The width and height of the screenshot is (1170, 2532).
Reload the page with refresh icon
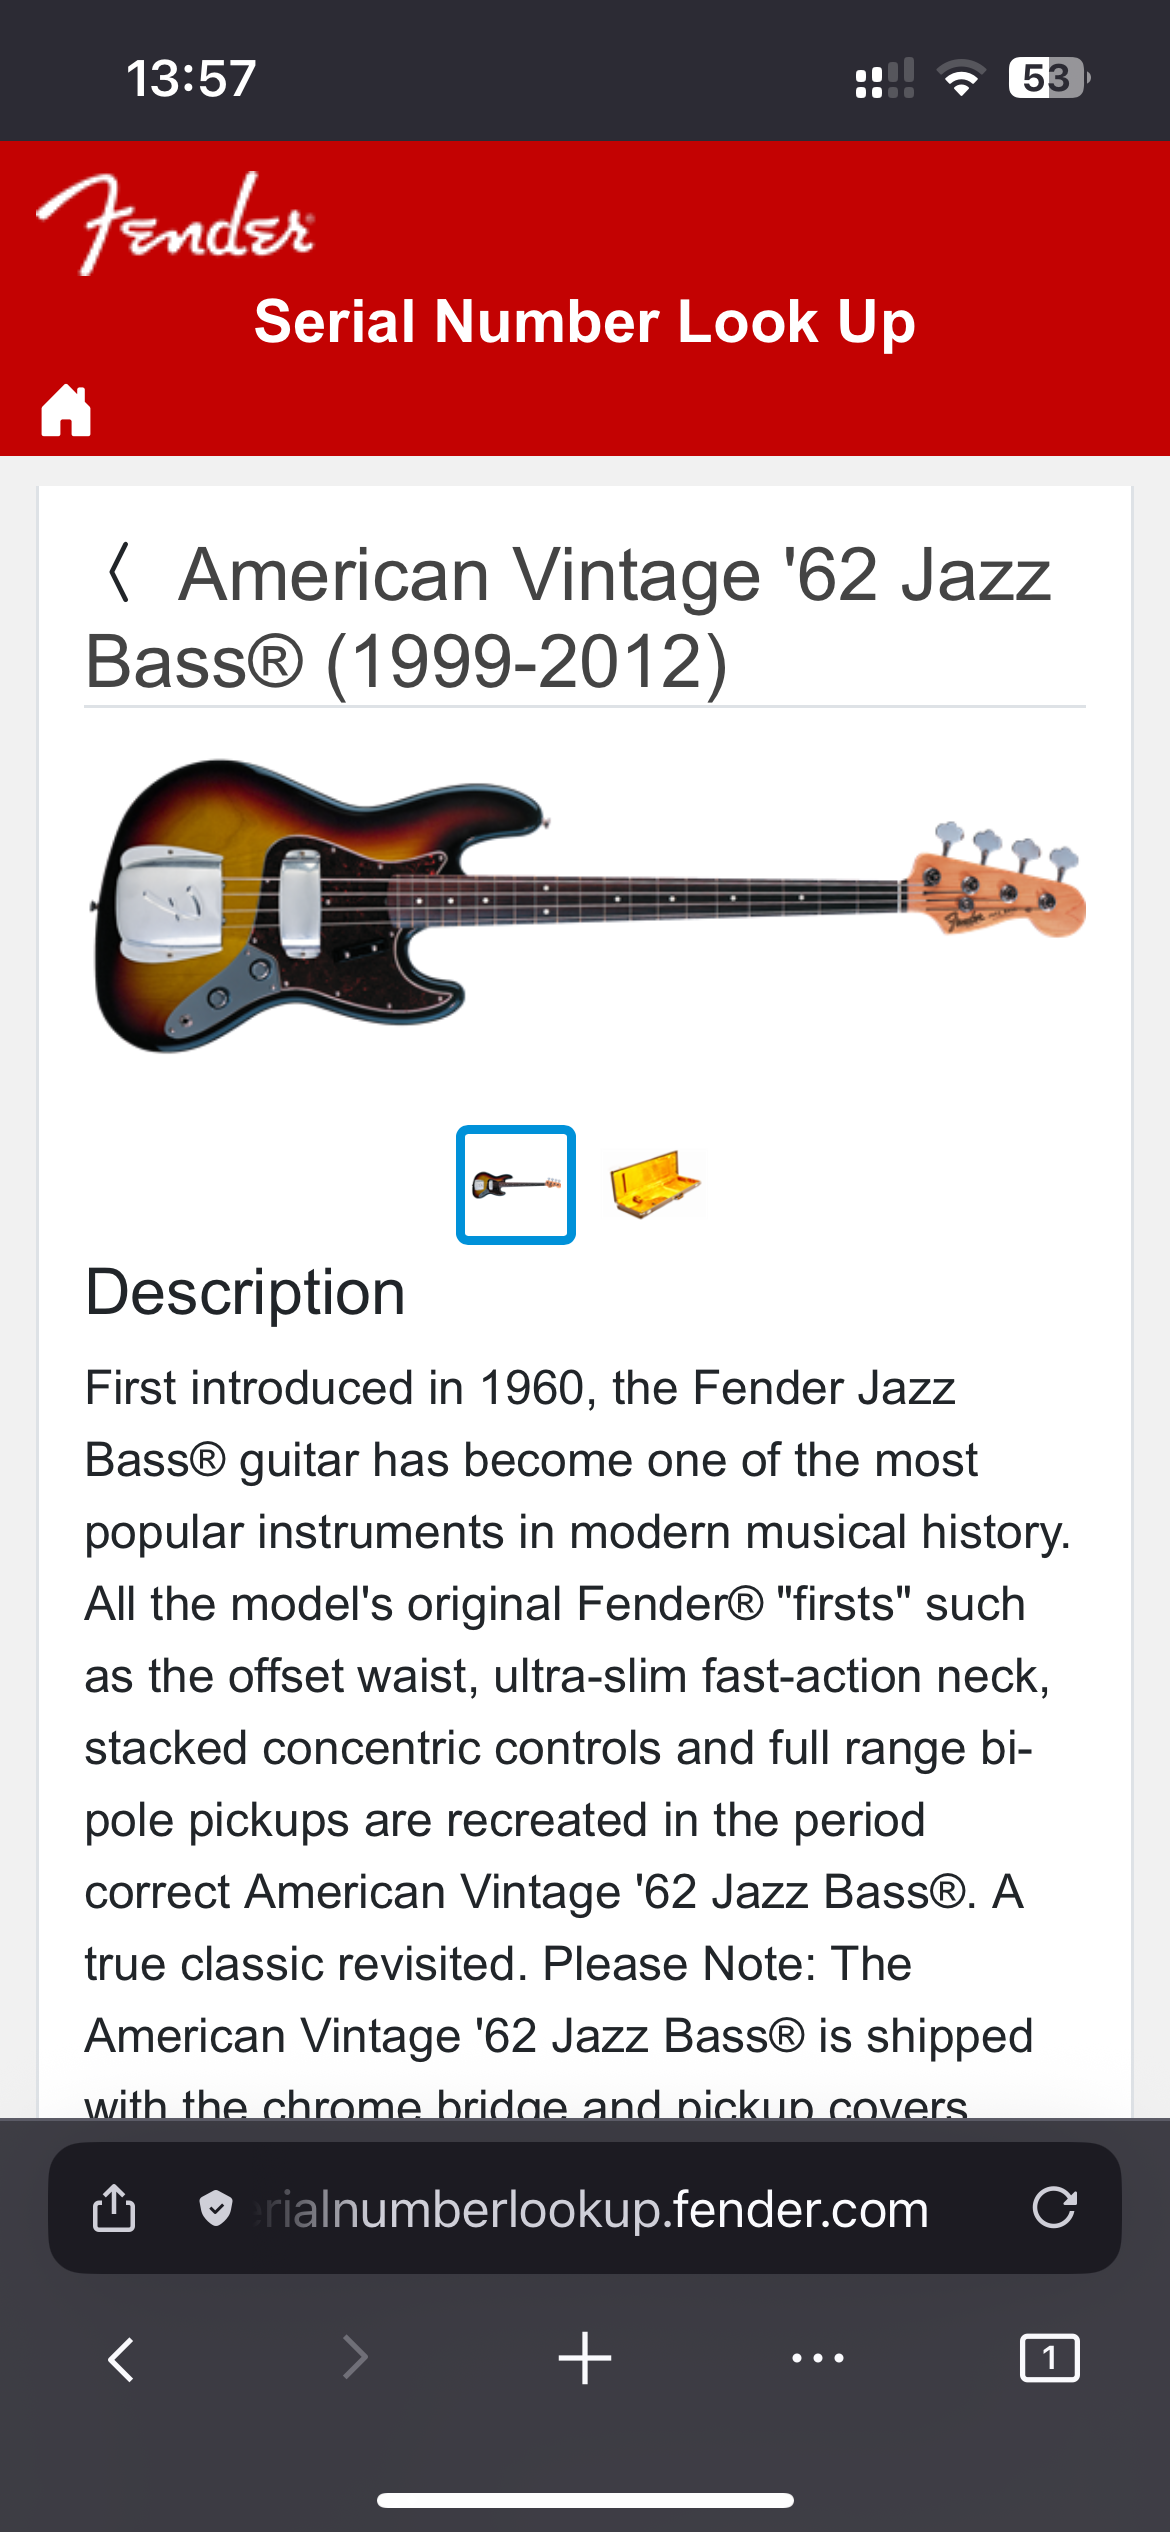[1054, 2207]
